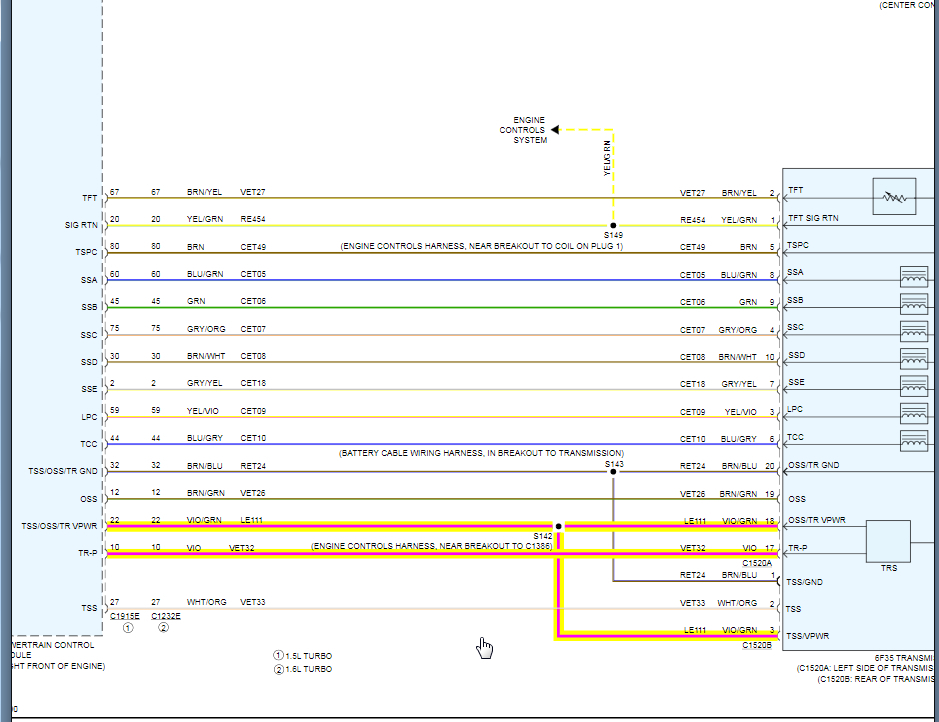
Task: Click the '6F35 TRANSMI' component title
Action: coord(904,658)
